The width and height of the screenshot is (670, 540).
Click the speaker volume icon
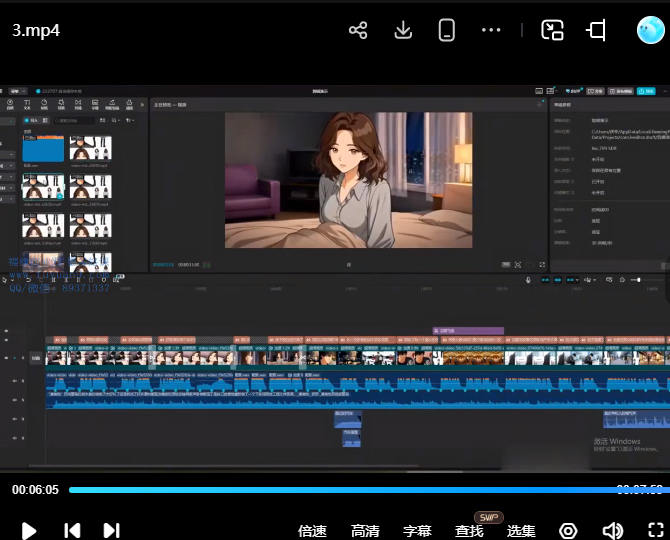pos(613,531)
